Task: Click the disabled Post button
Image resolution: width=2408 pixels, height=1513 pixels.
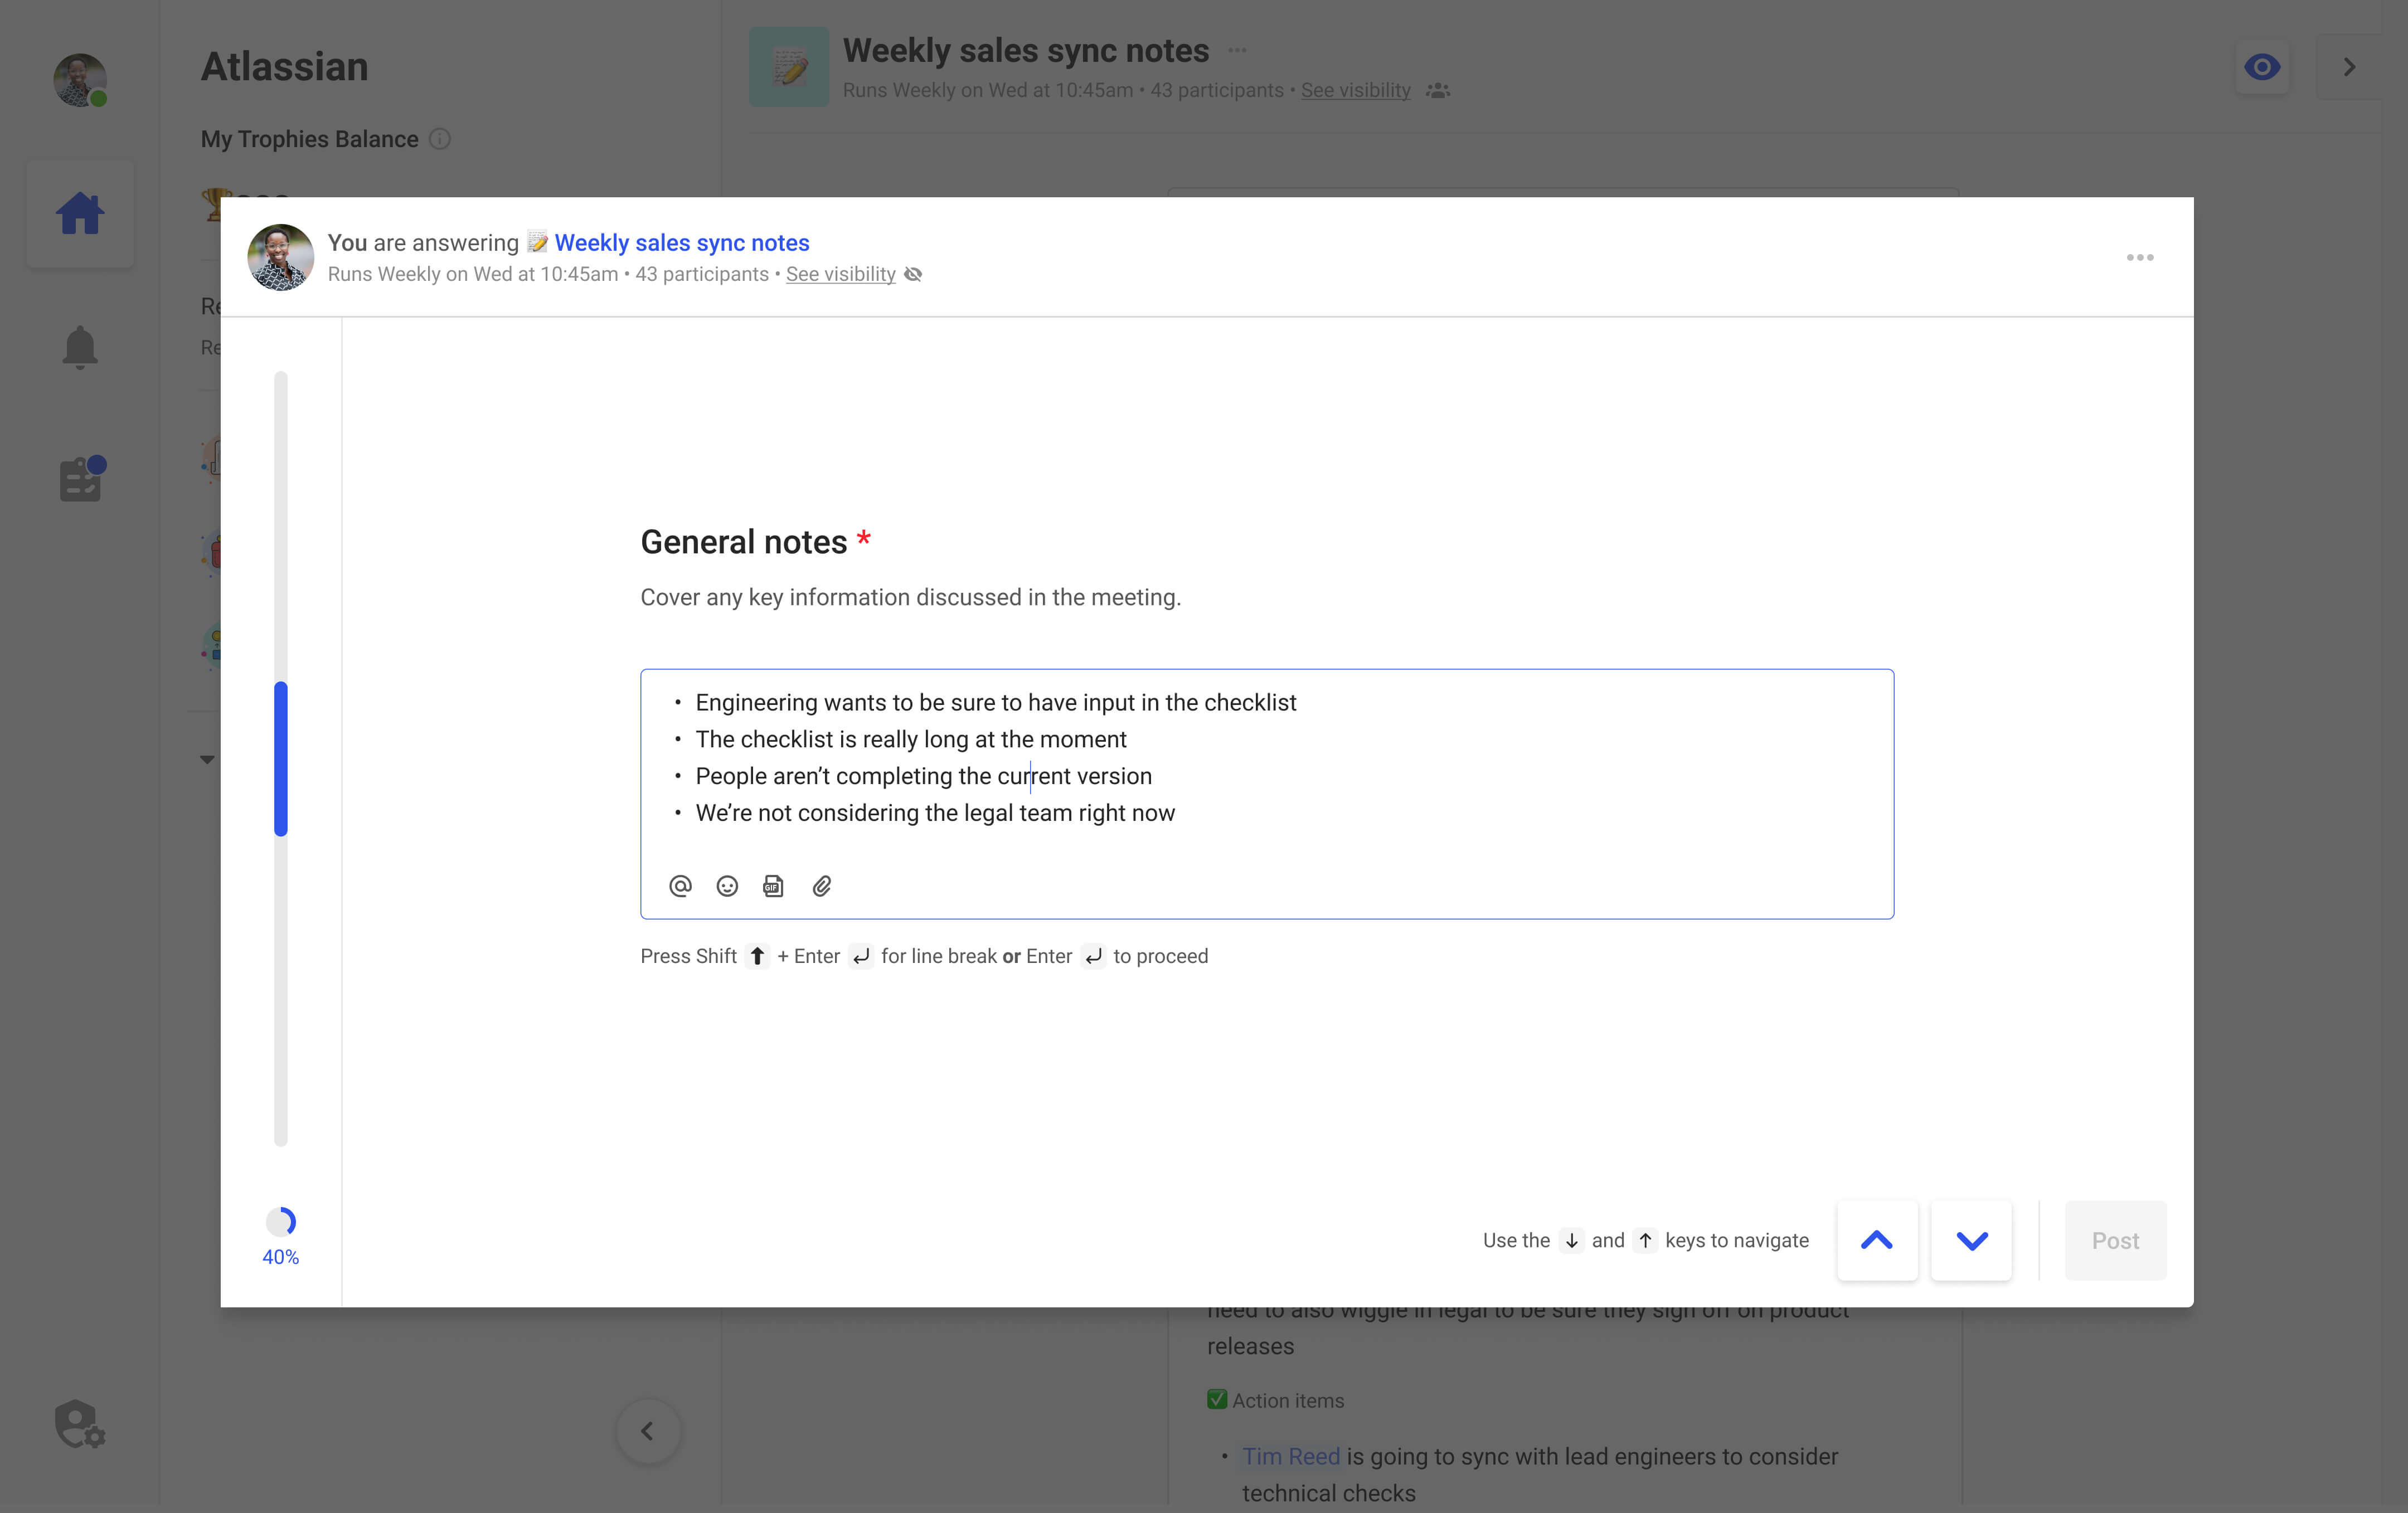Action: coord(2115,1240)
